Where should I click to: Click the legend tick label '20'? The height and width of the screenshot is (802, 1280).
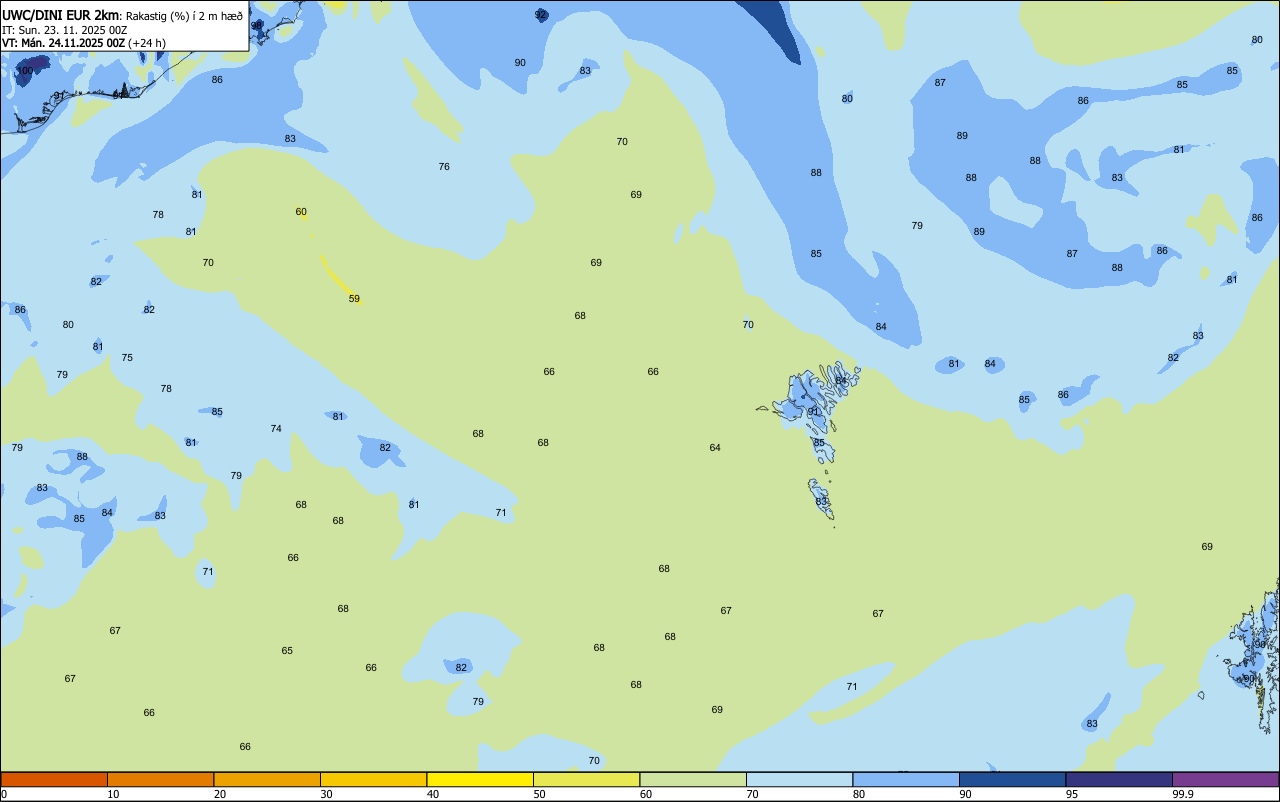pos(220,794)
